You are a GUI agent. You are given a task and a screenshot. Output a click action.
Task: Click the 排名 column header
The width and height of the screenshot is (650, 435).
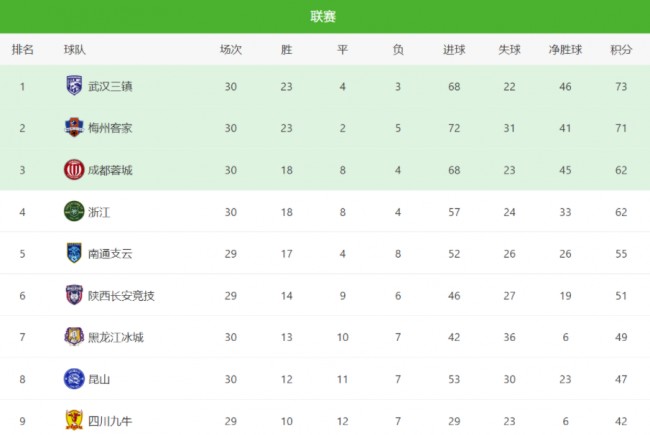click(x=23, y=49)
